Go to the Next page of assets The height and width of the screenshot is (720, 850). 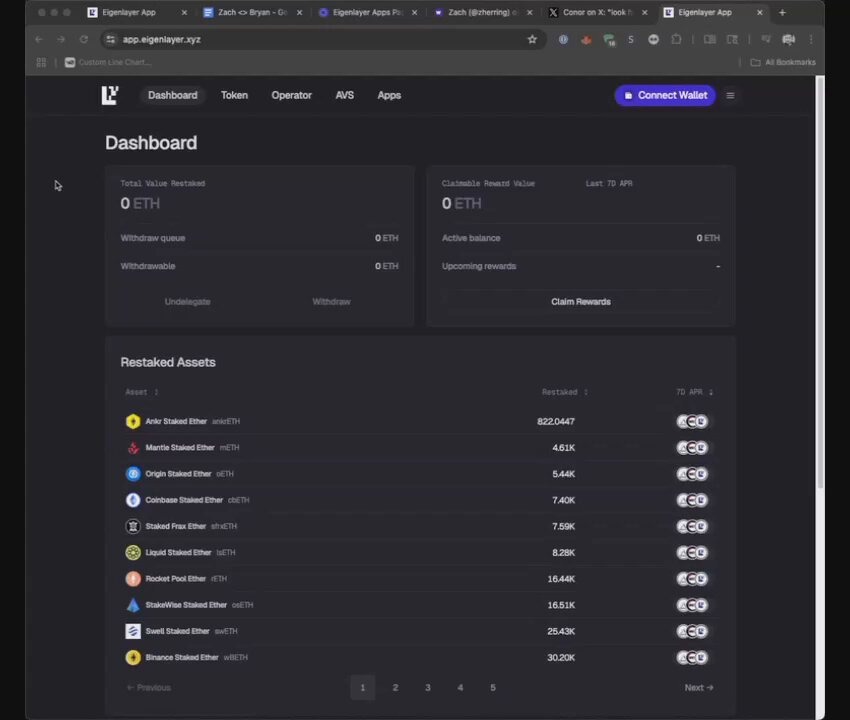tap(699, 687)
